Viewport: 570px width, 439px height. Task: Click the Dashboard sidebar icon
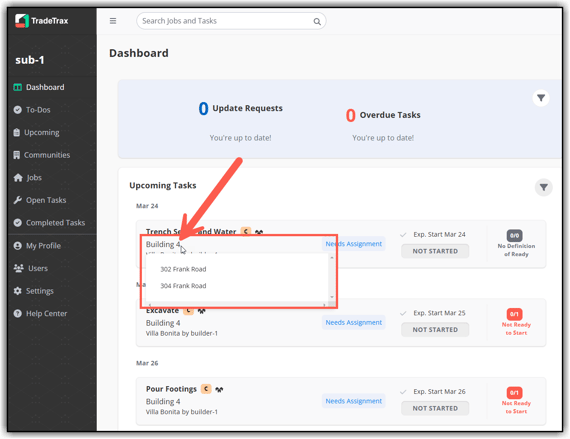(17, 87)
